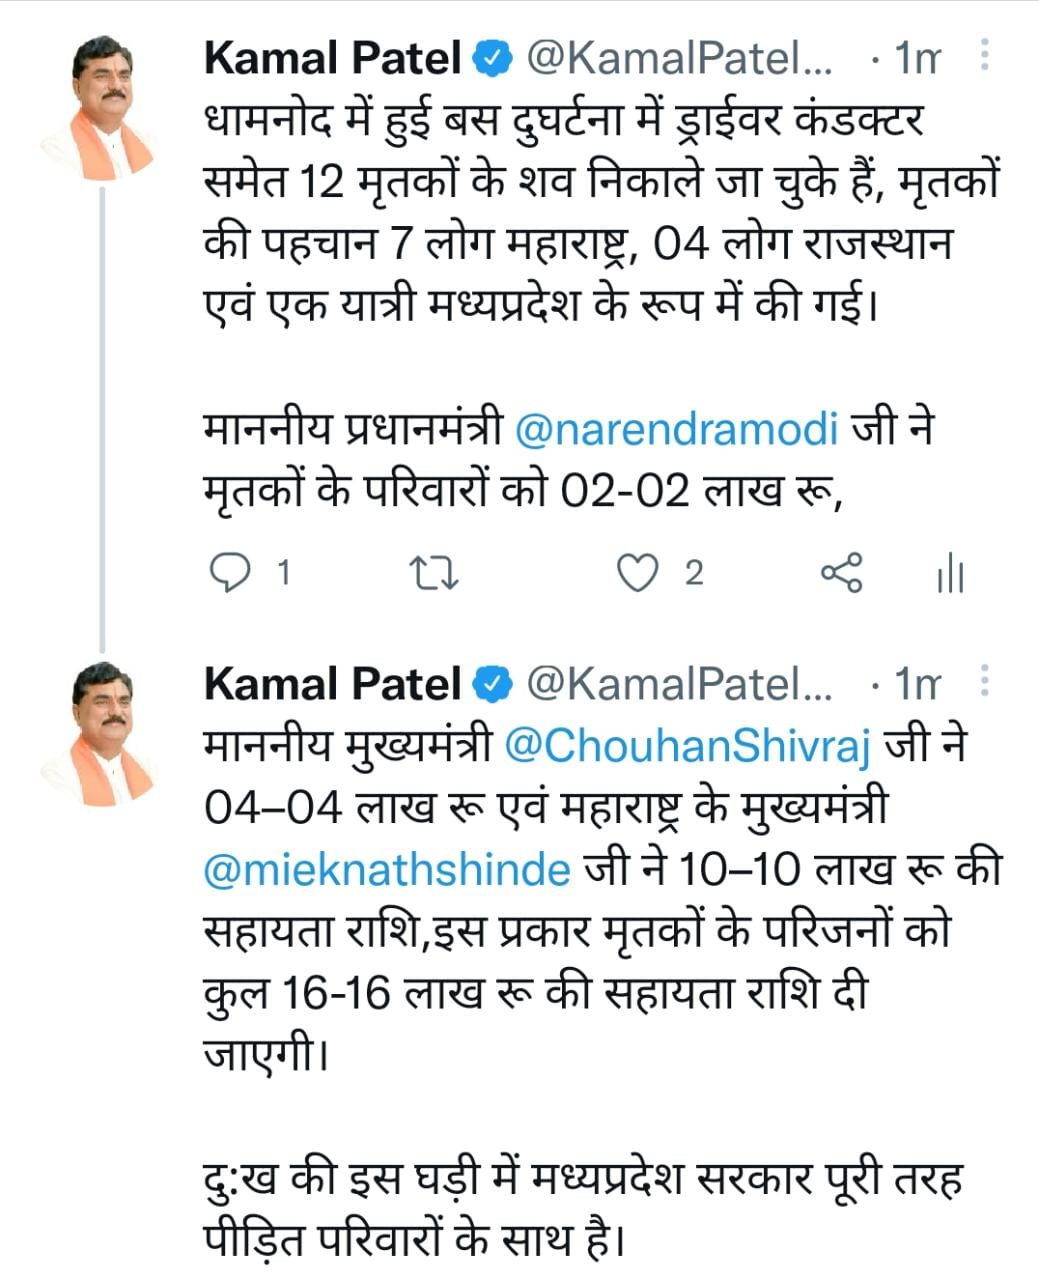Click the Kamal Patel name on first tweet
This screenshot has width=1039, height=1280.
click(331, 60)
